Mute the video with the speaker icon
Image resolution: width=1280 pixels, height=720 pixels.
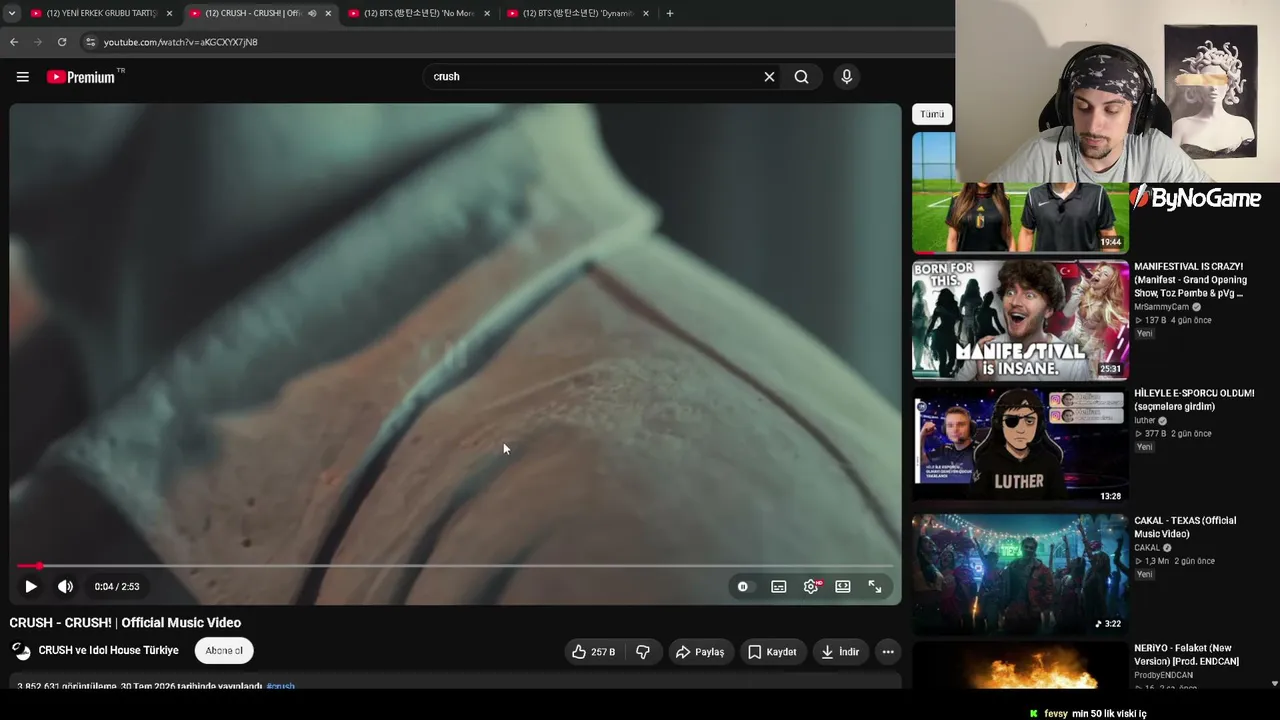65,587
